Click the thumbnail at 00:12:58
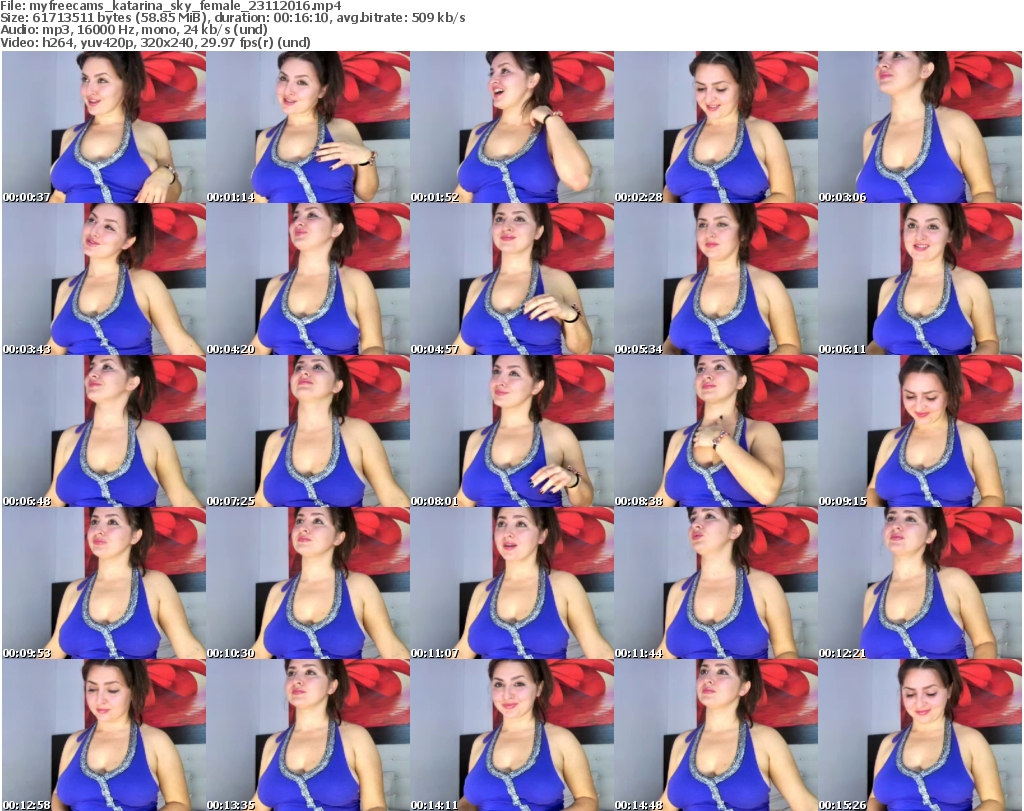 (104, 735)
